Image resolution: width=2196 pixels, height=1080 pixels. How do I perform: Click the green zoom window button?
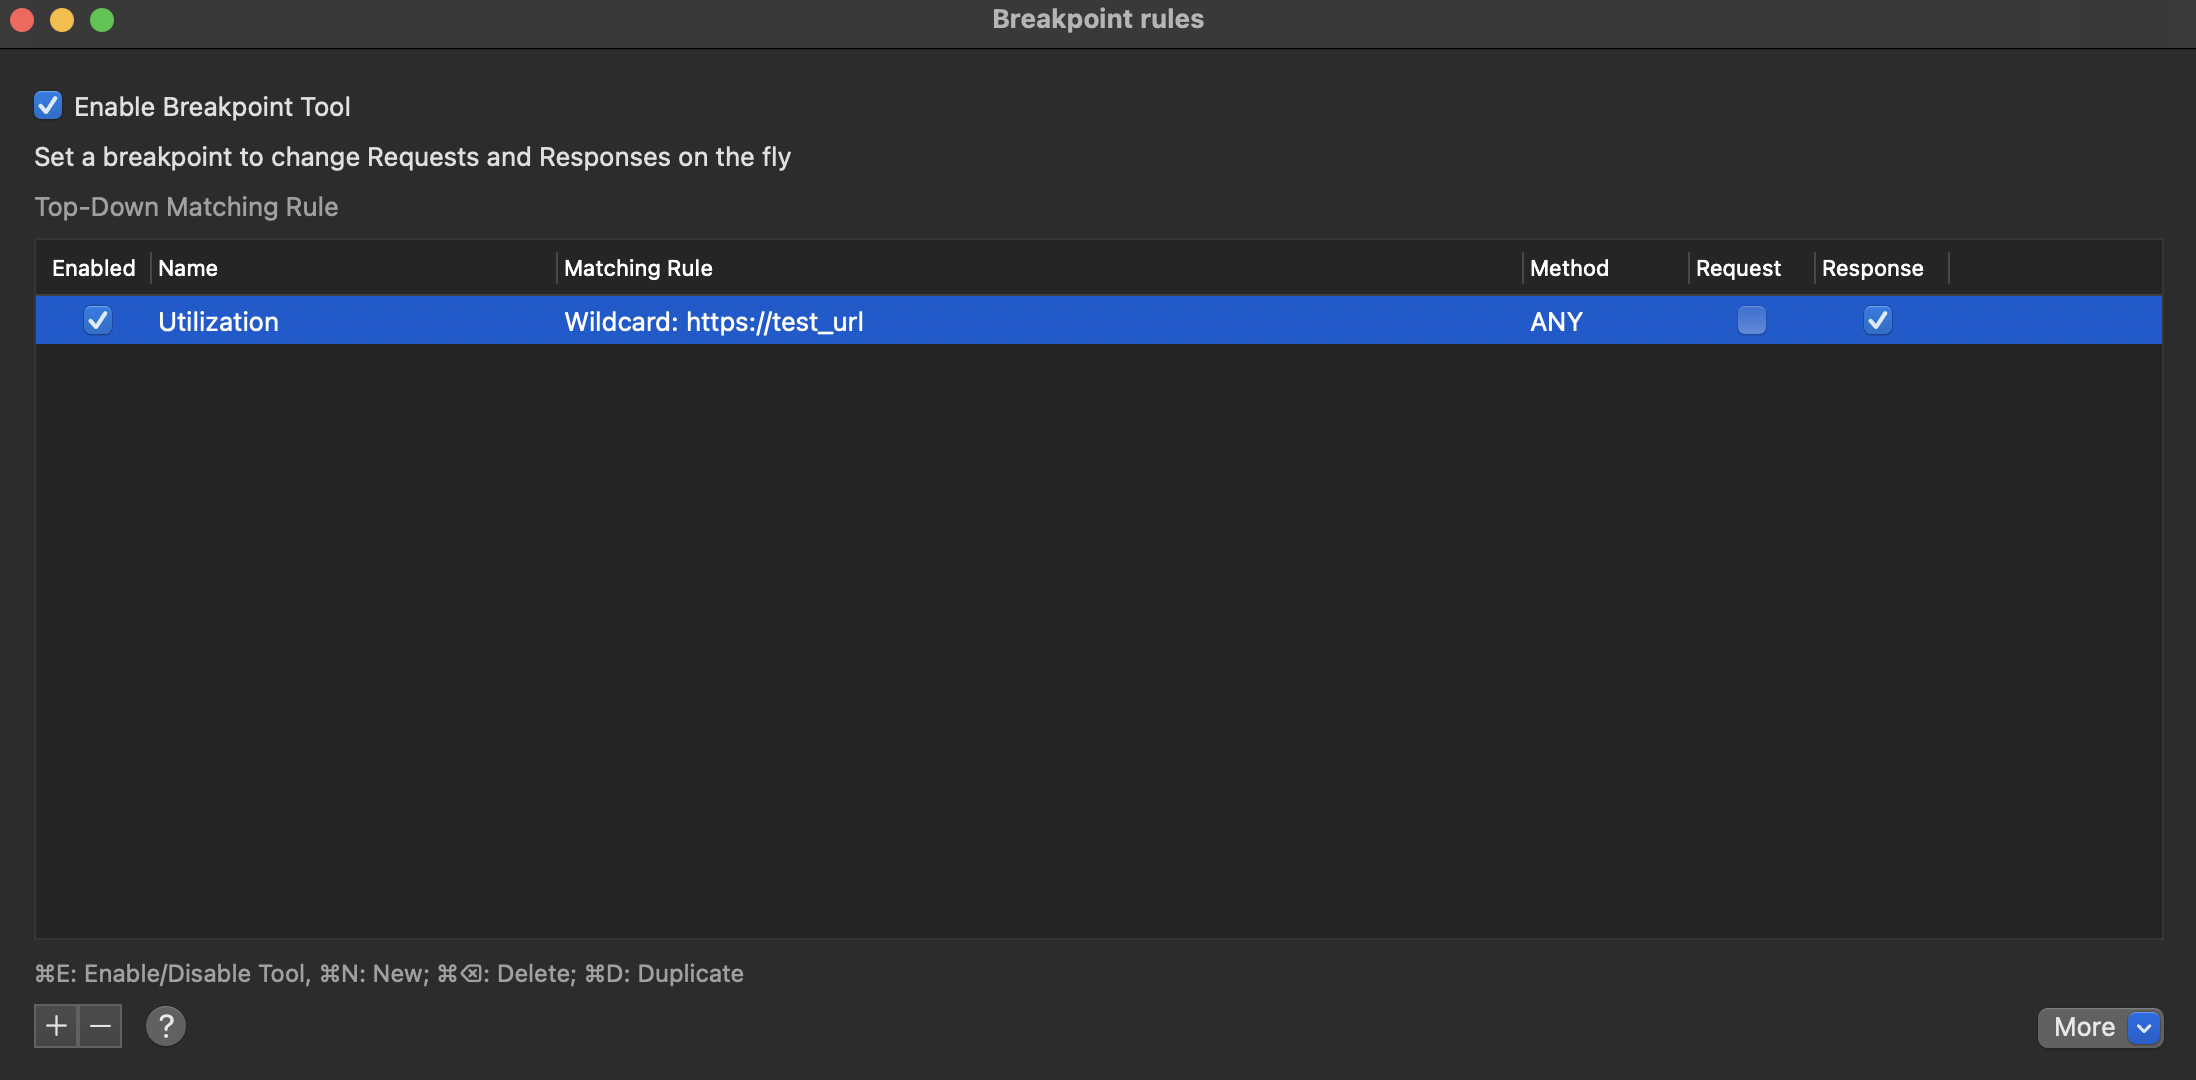[102, 20]
